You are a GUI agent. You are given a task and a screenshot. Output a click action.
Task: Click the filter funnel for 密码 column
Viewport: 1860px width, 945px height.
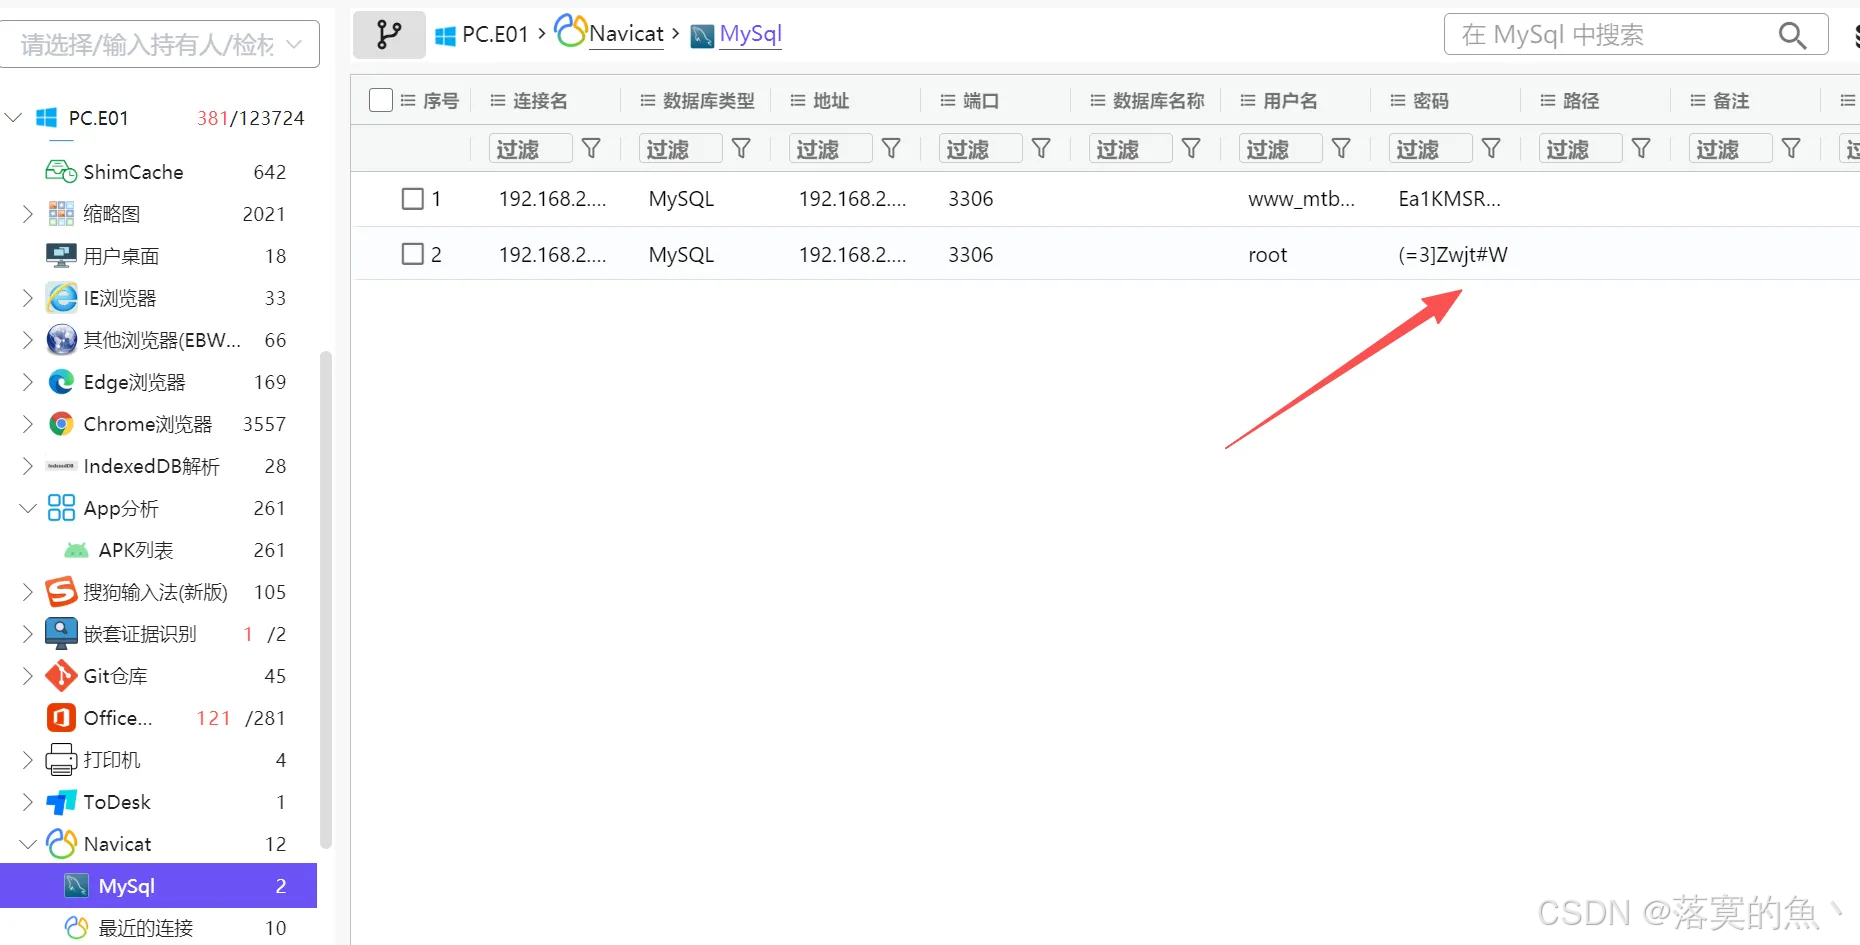[x=1491, y=149]
